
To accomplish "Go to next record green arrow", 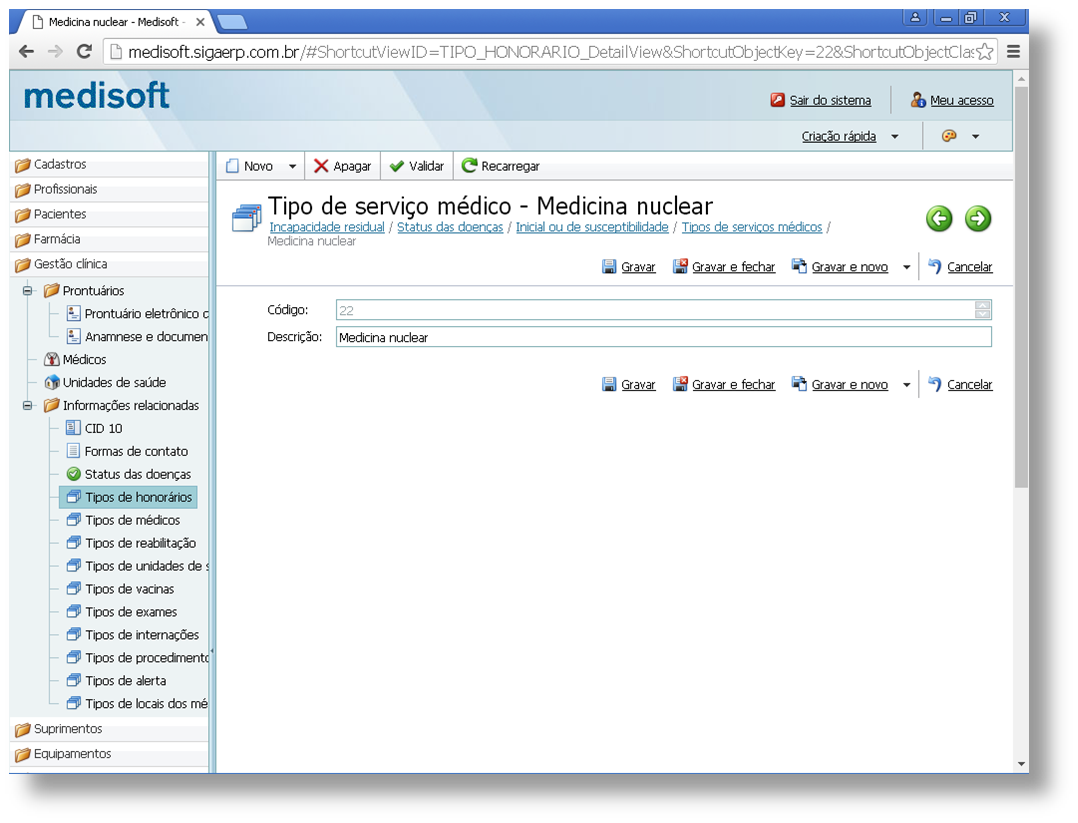I will [x=978, y=219].
